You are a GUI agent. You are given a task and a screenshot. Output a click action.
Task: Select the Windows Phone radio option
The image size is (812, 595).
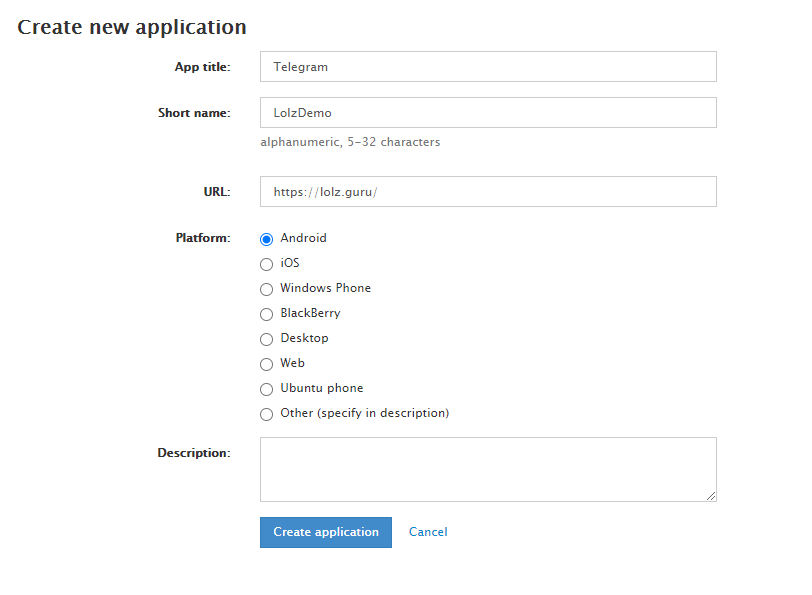click(x=266, y=289)
